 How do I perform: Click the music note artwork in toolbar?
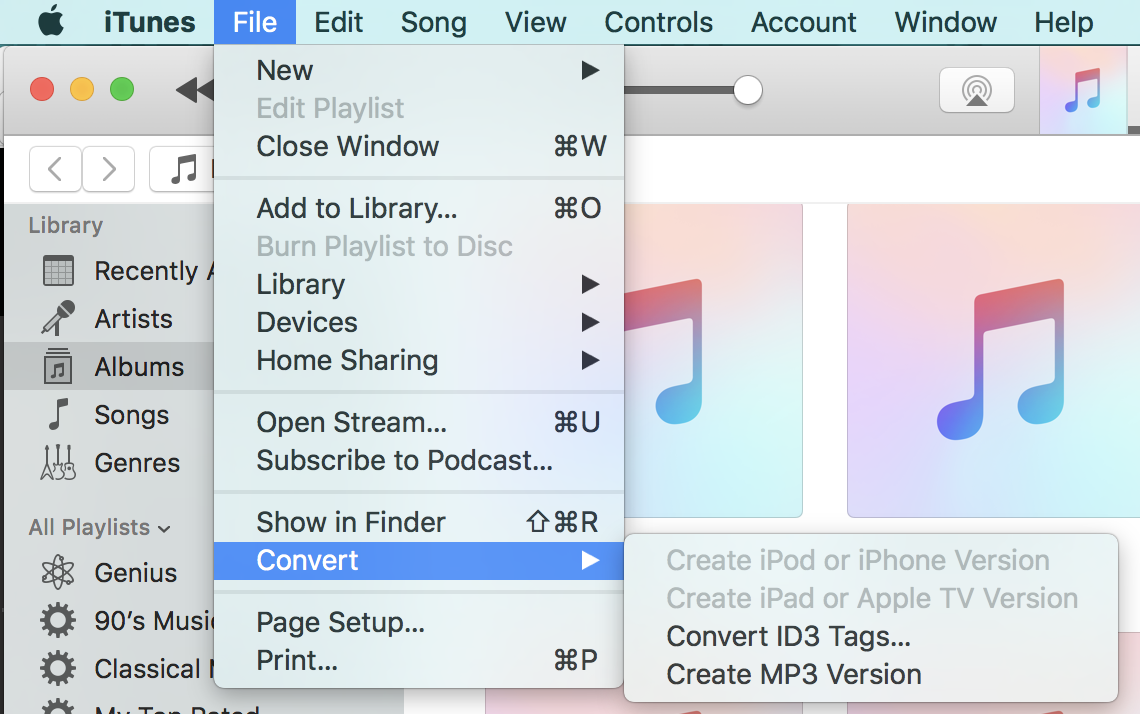point(1083,90)
